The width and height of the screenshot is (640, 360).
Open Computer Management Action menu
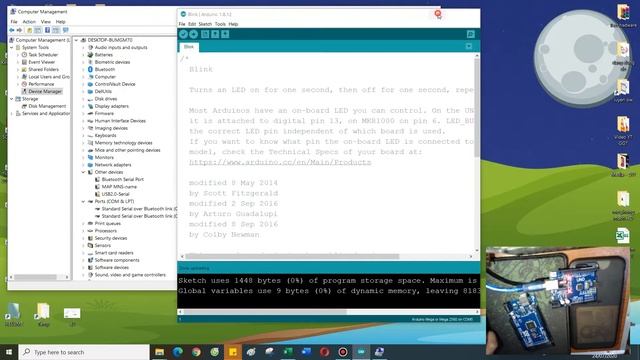point(29,22)
